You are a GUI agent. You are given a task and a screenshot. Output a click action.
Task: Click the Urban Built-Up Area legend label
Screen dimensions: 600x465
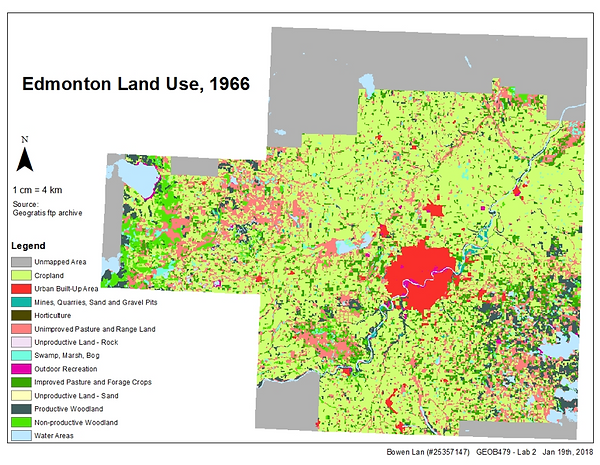[66, 289]
